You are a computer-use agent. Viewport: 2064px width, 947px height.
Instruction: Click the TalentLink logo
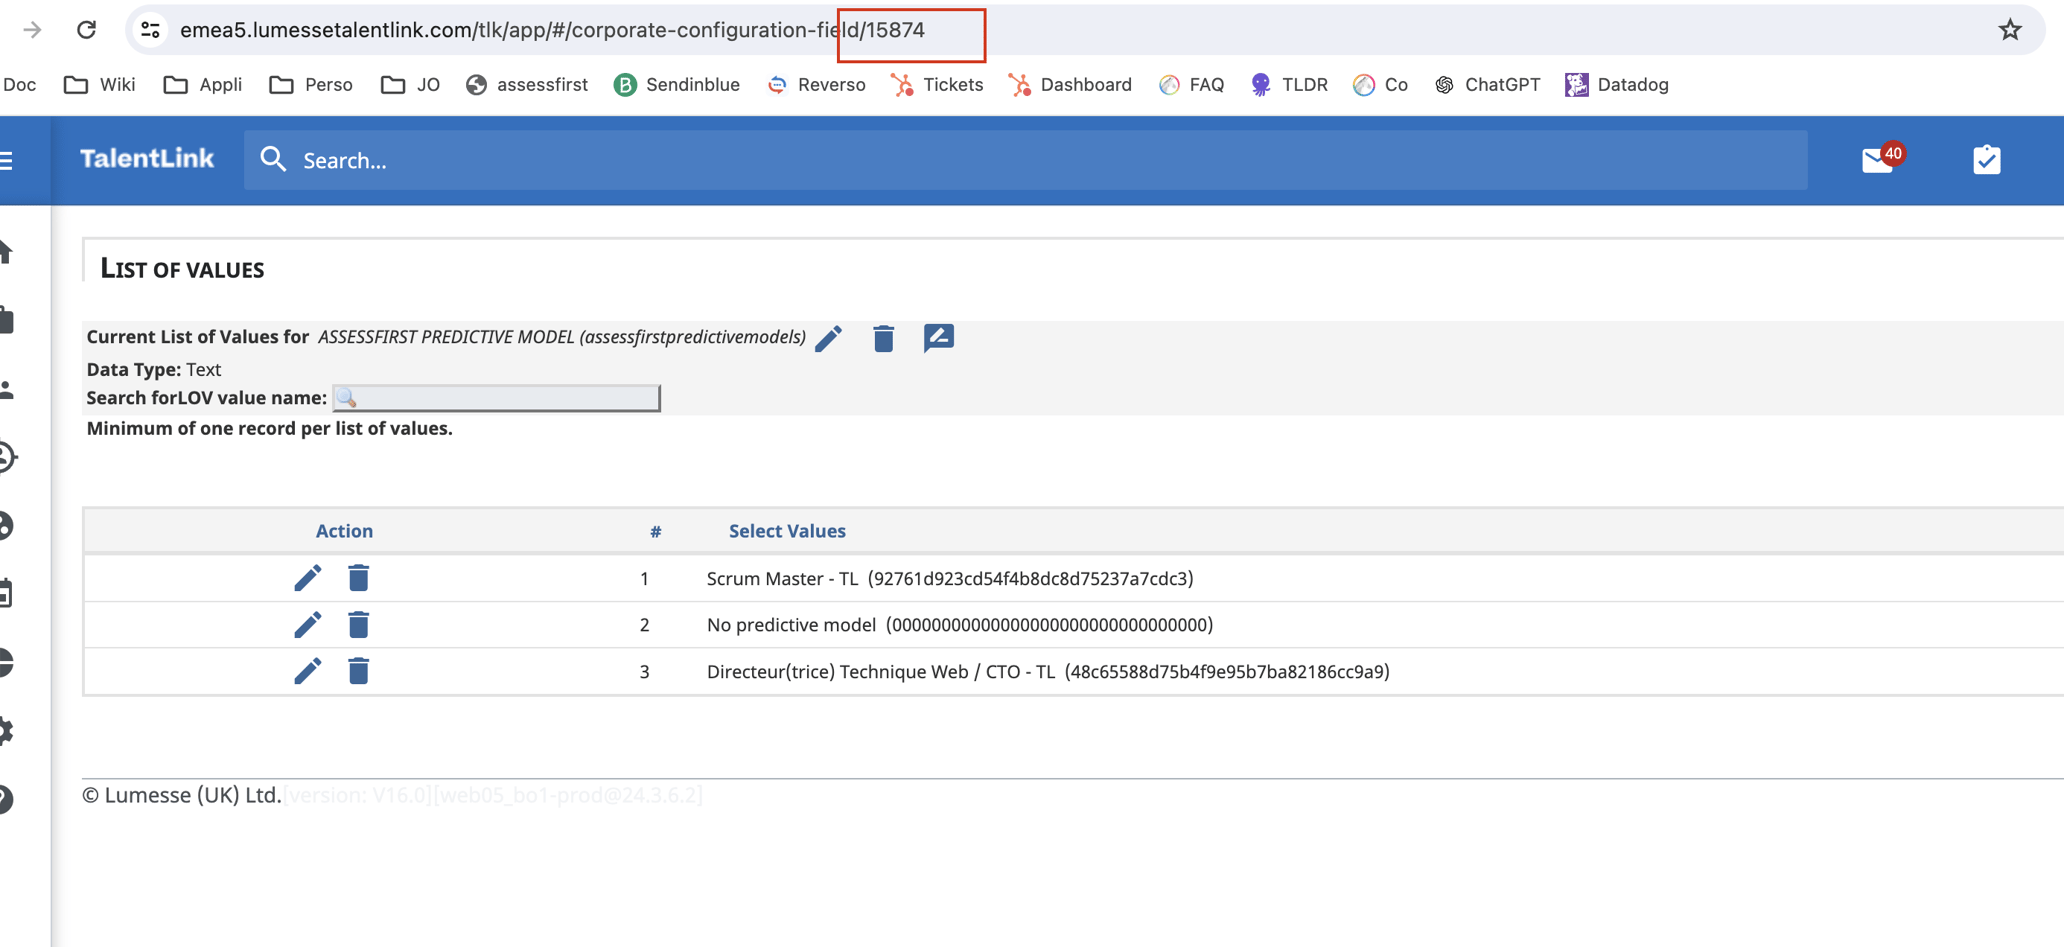click(x=146, y=158)
